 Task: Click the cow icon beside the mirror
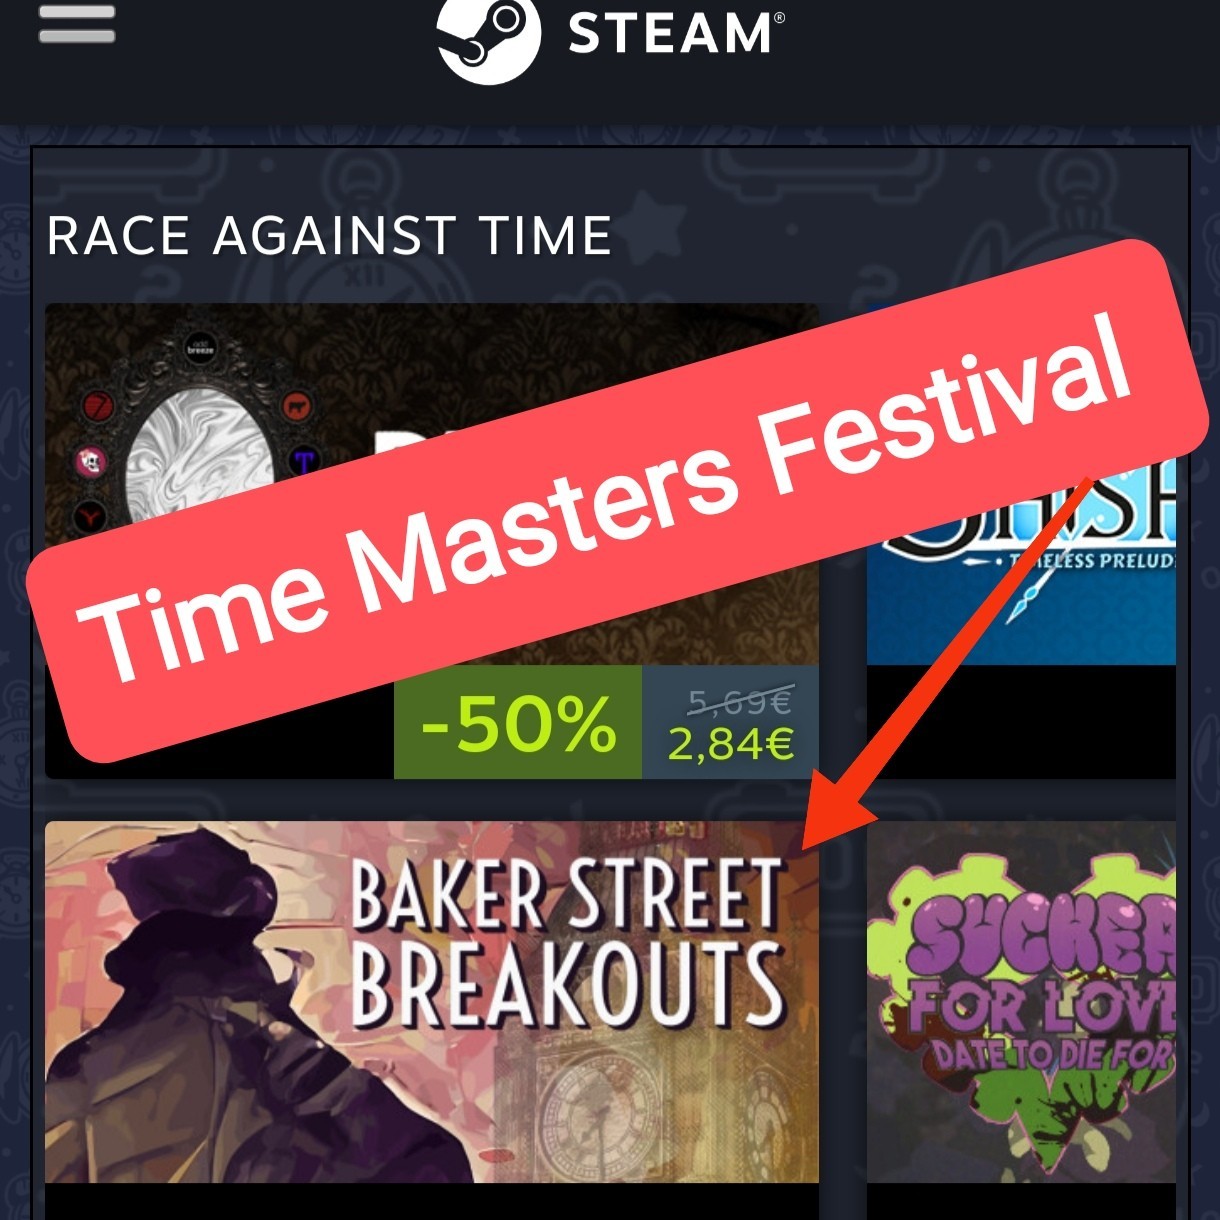[297, 406]
